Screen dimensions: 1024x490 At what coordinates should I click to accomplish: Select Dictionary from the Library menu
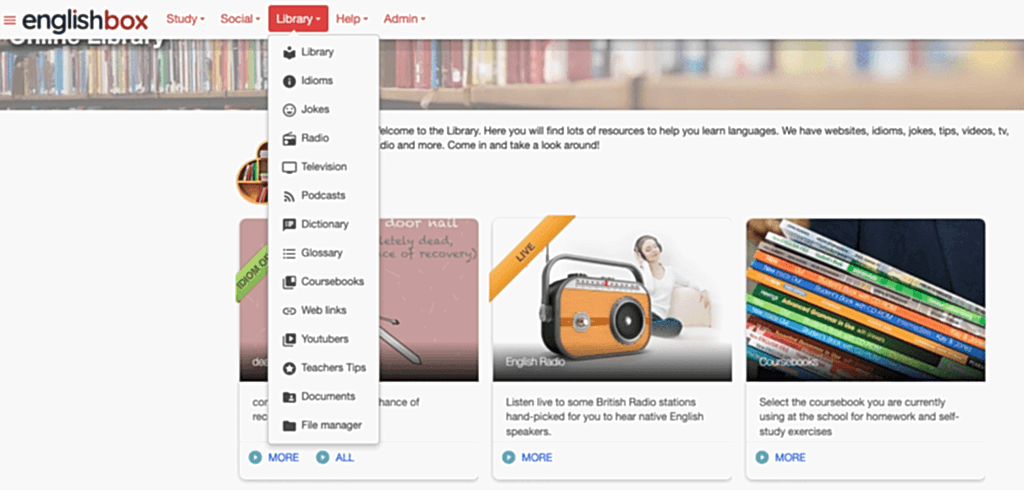pos(323,224)
